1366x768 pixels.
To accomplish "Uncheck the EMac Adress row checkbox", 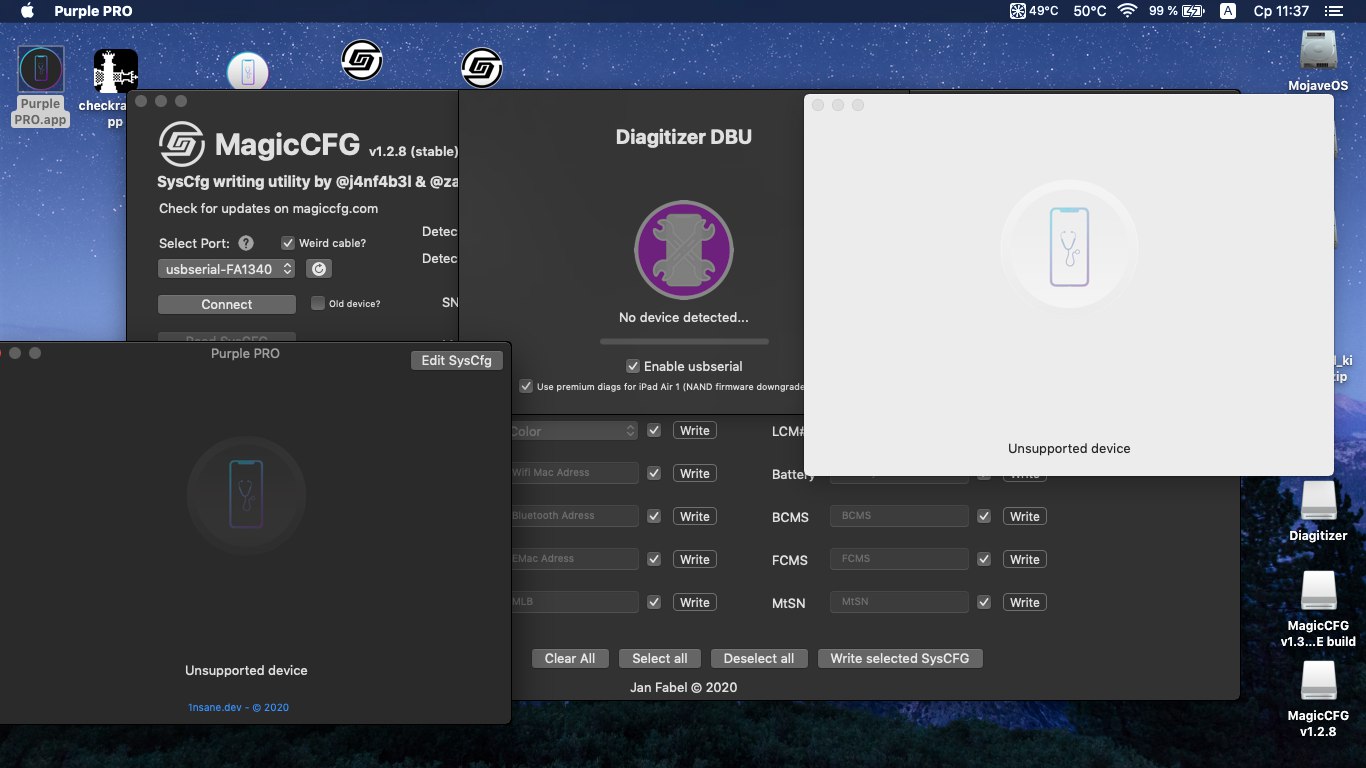I will [x=654, y=559].
